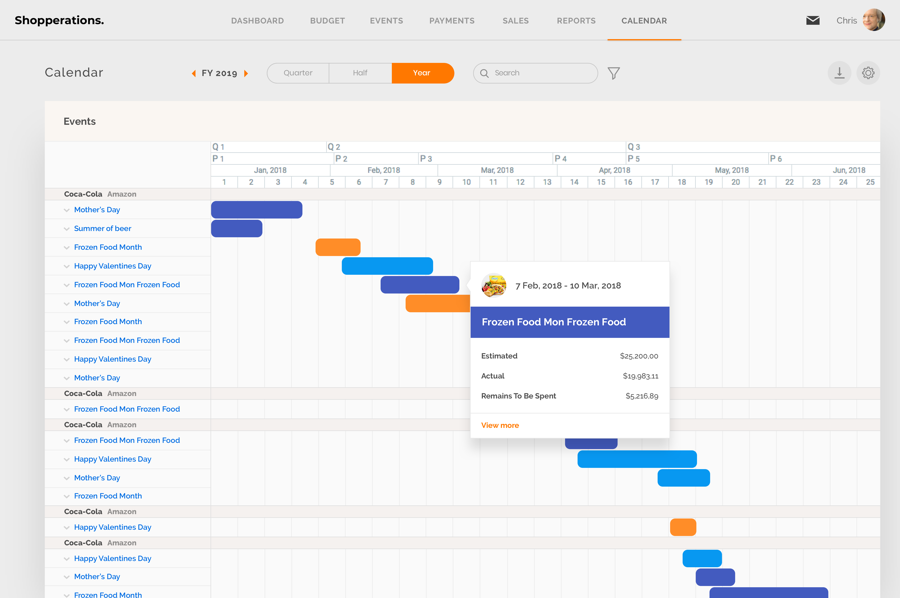Open the Sales tab
900x598 pixels.
[515, 21]
